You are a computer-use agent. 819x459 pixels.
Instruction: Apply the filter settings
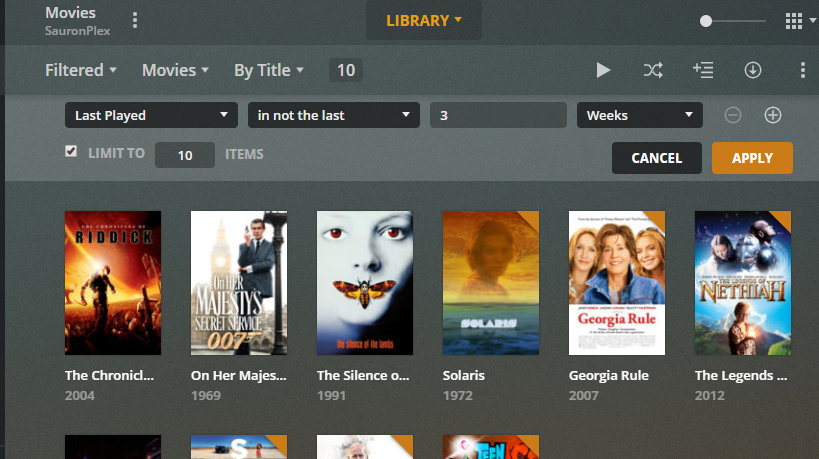click(x=752, y=158)
